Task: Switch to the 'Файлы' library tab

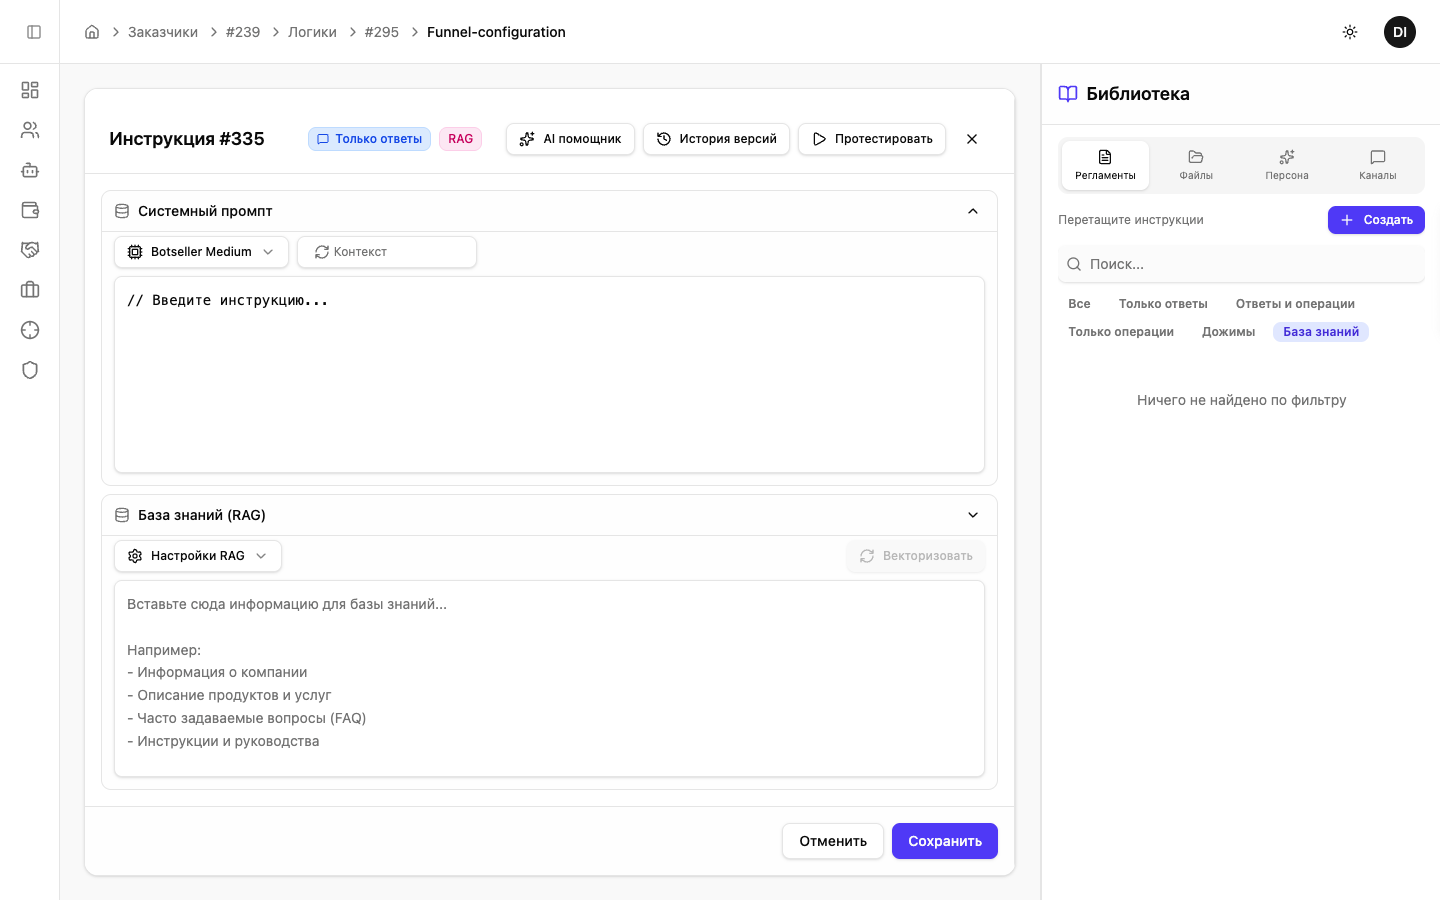Action: pos(1195,165)
